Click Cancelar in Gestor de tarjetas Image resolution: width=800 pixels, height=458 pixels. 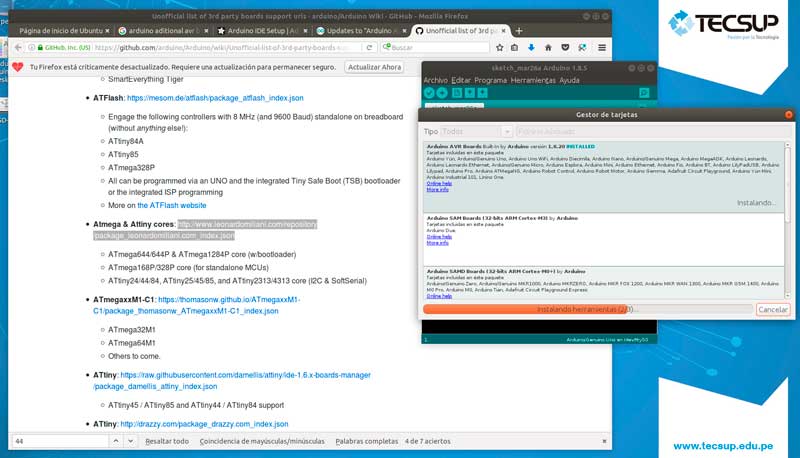(772, 310)
